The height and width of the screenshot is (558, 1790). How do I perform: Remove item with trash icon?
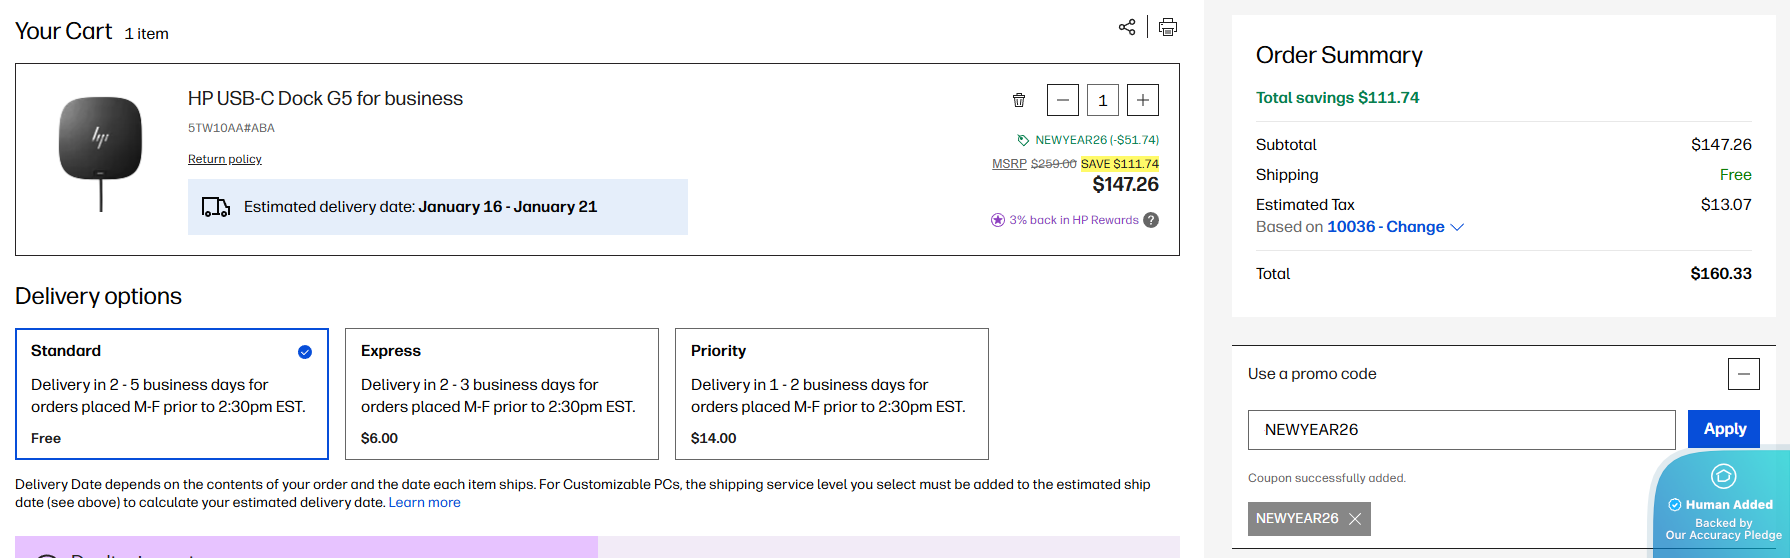[x=1019, y=100]
